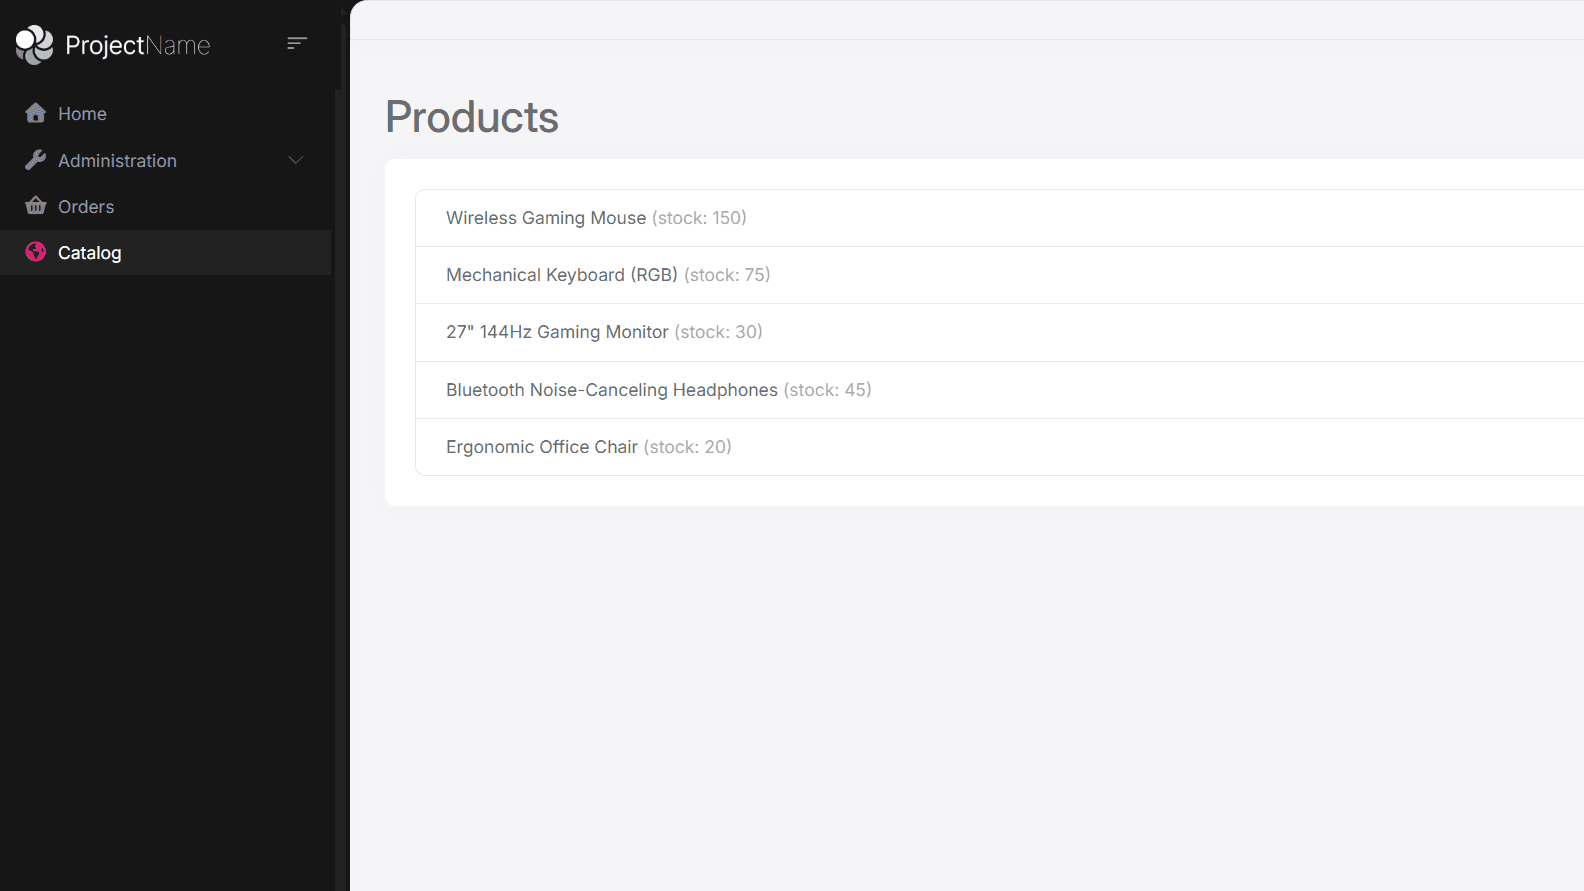
Task: Click the (stock: 45) label
Action: pyautogui.click(x=827, y=390)
